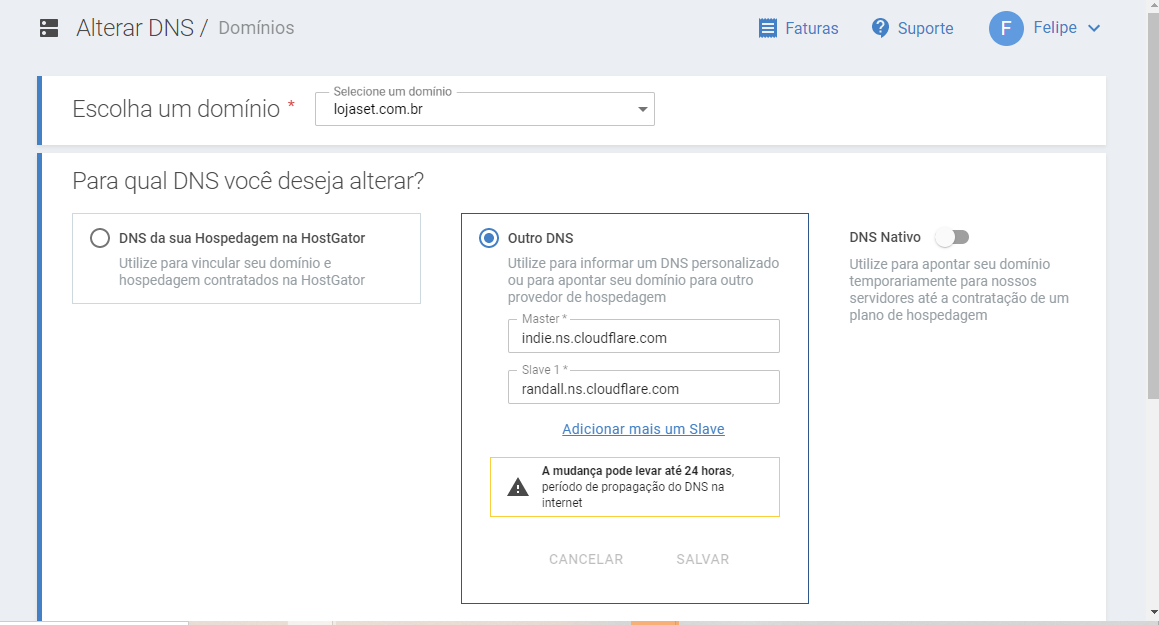Click Adicionar mais um Slave link
The height and width of the screenshot is (625, 1159).
point(643,429)
